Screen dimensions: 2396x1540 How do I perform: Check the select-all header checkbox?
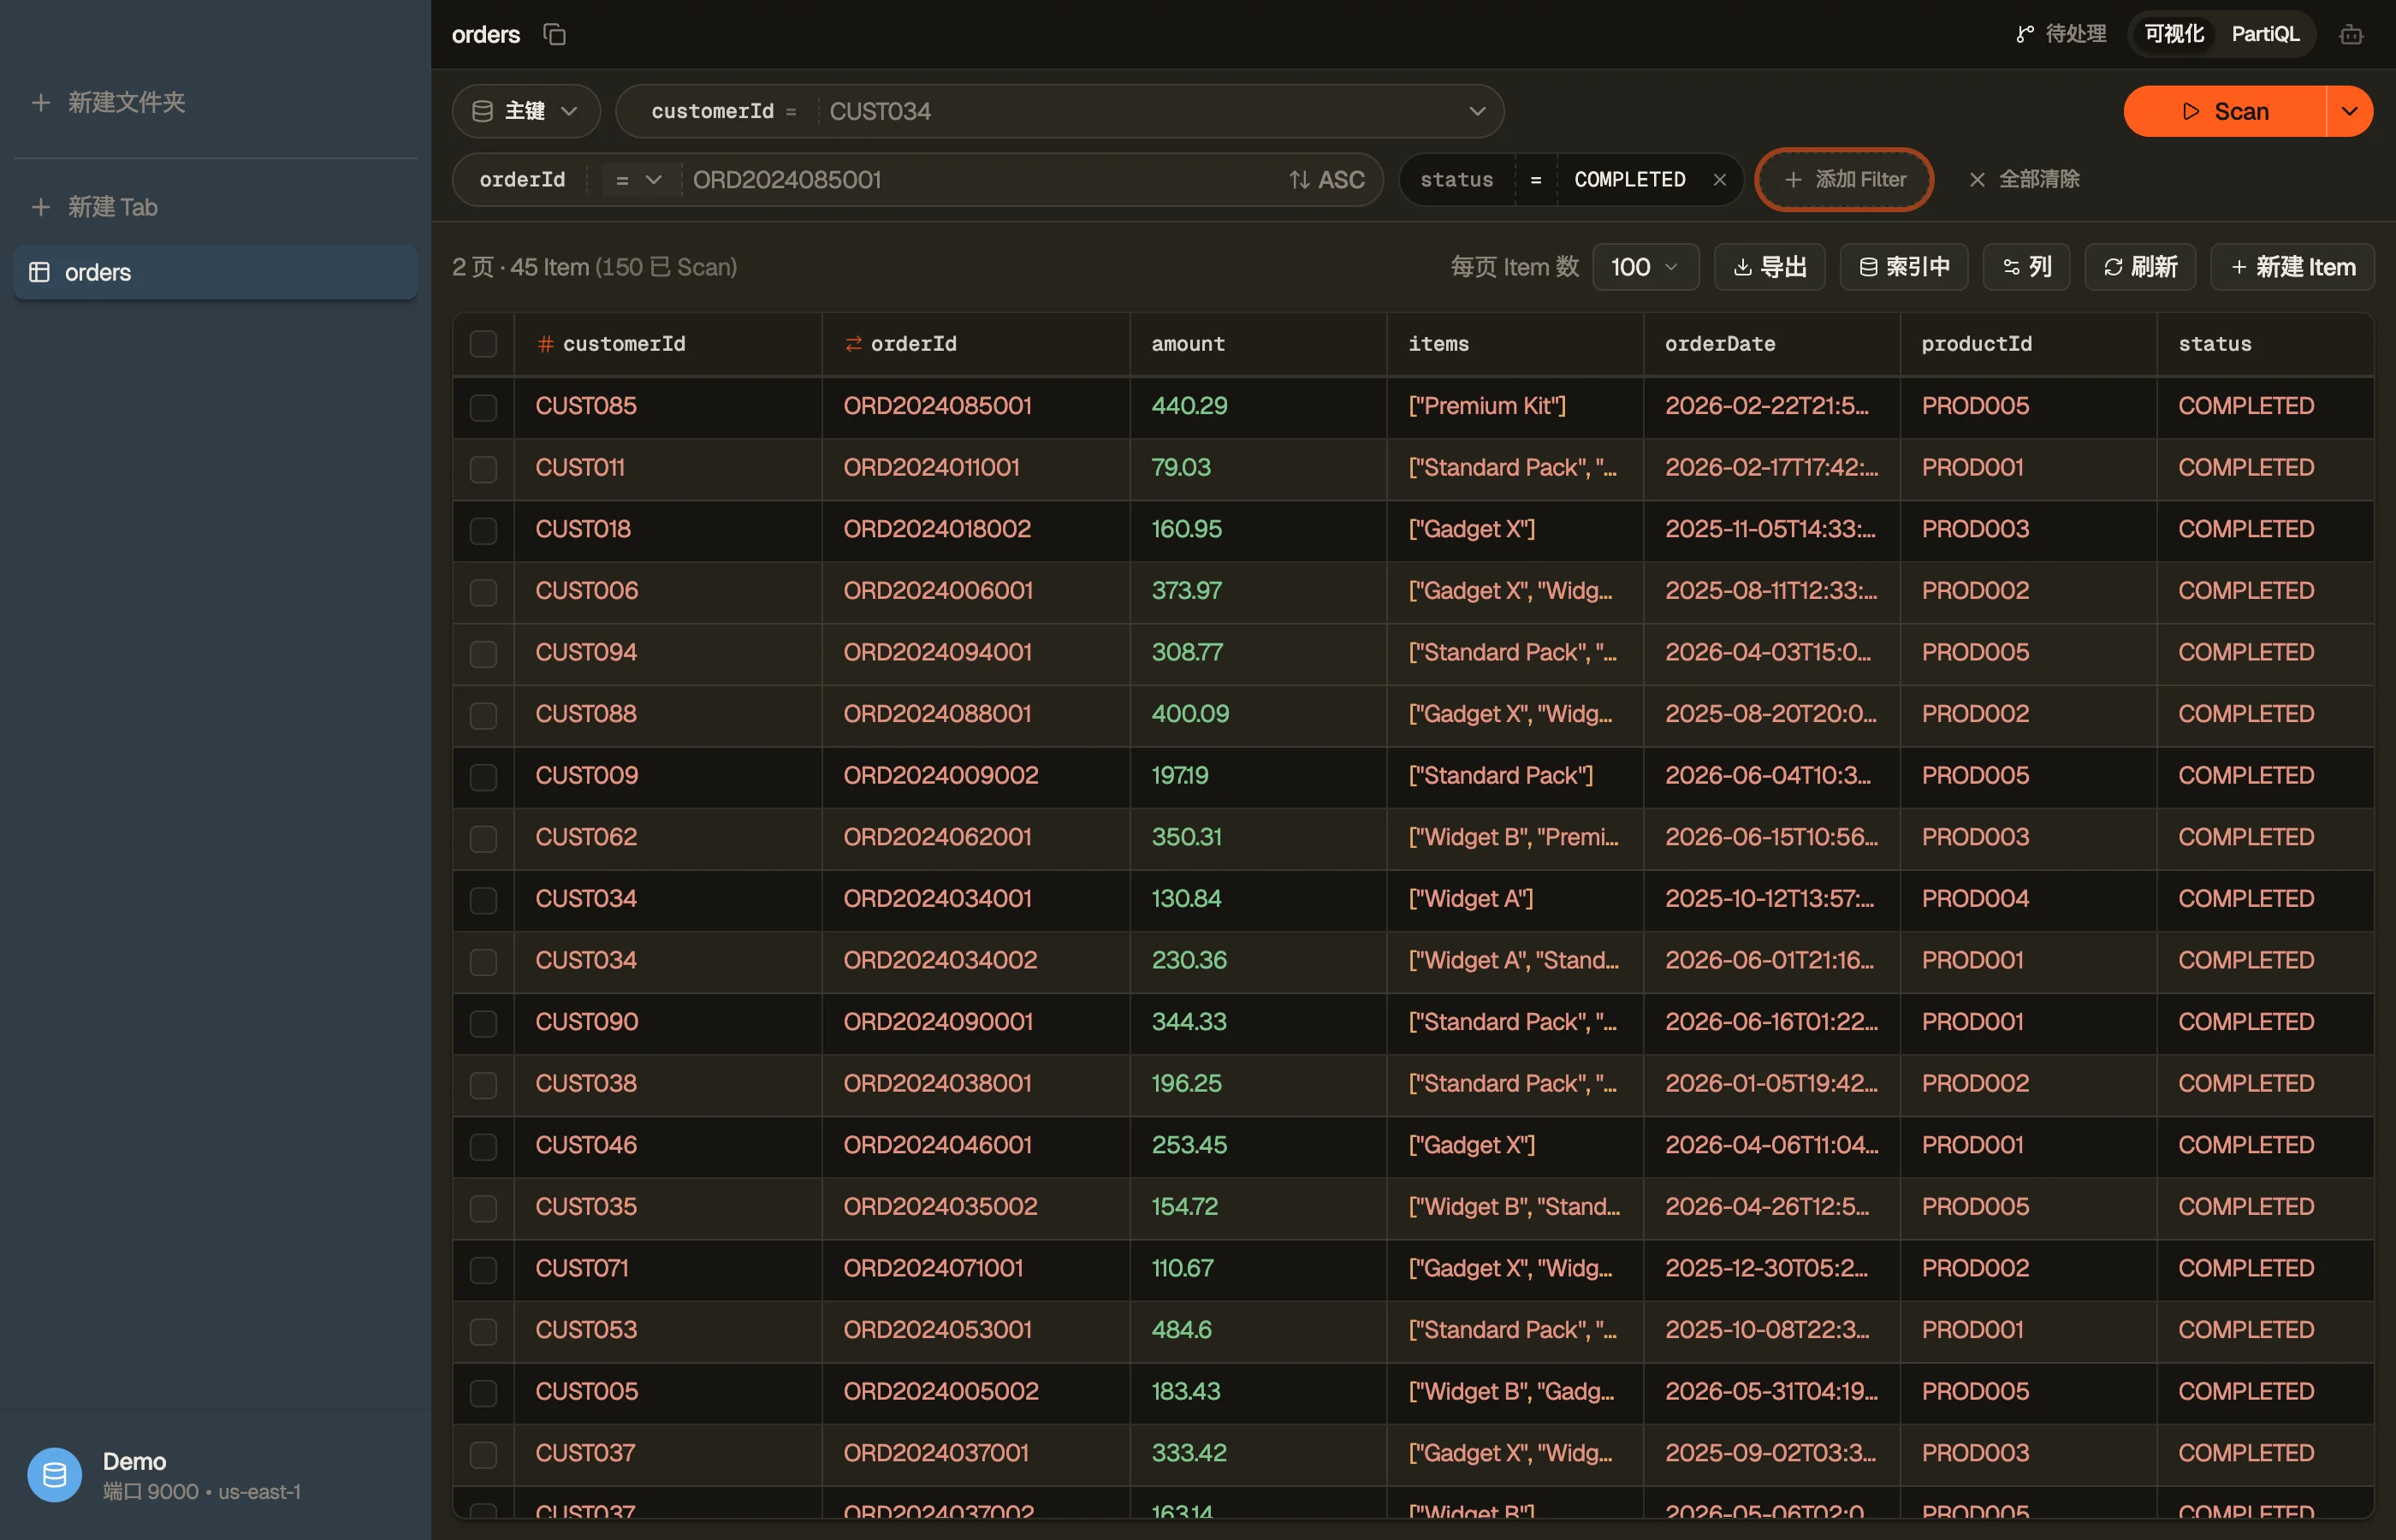point(483,344)
